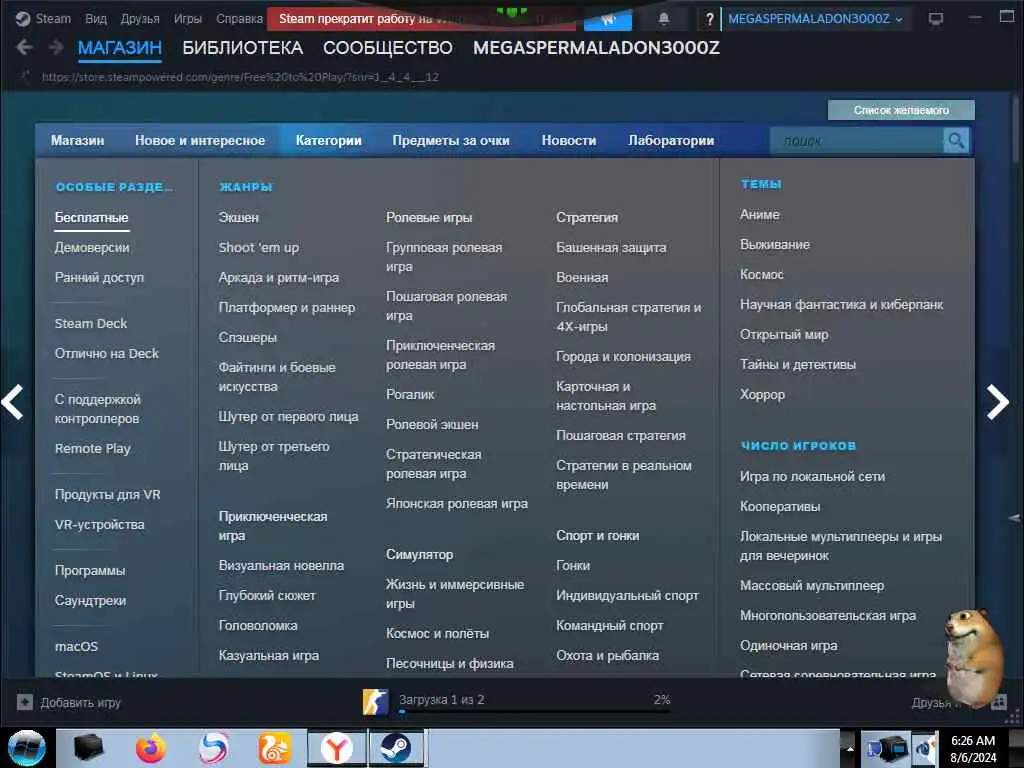This screenshot has height=768, width=1024.
Task: Click the store URL address text
Action: point(240,77)
